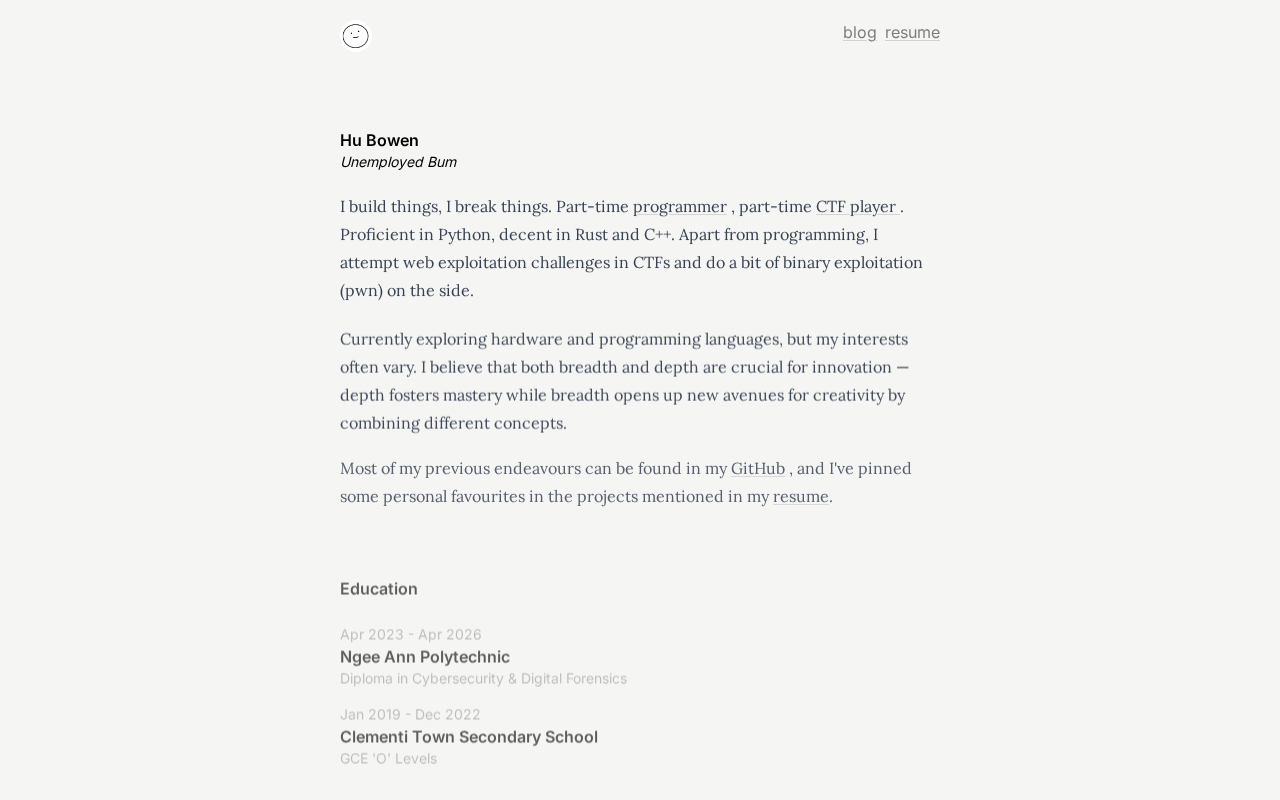Click the Diploma in Cybersecurity & Digital Forensics text
This screenshot has height=800, width=1280.
tap(483, 678)
